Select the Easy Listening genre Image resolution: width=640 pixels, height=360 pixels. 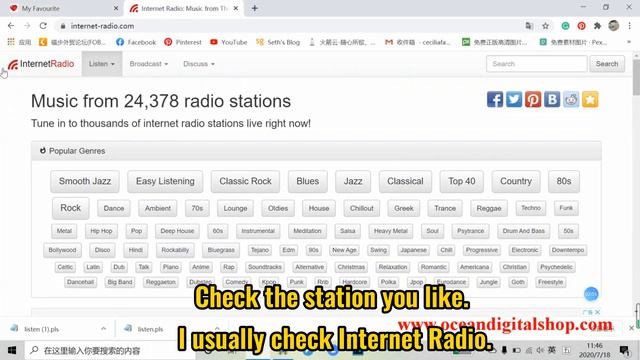point(165,181)
